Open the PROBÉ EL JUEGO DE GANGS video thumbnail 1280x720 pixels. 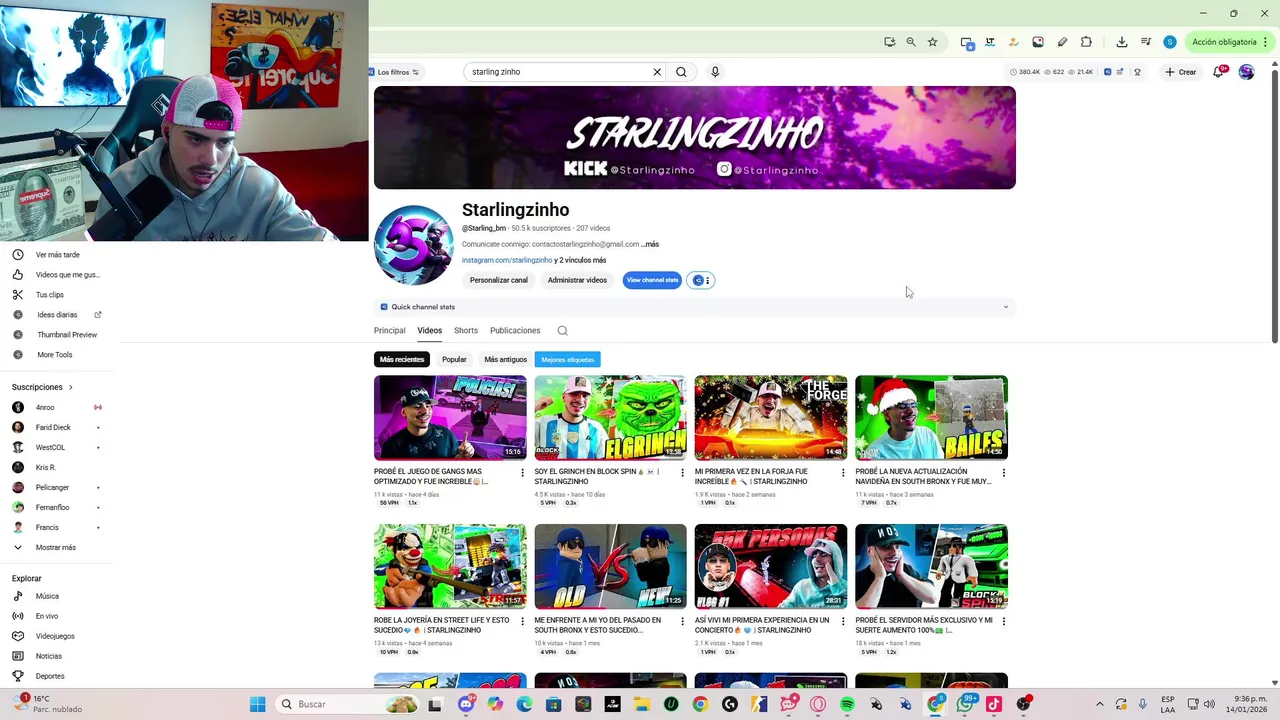pos(450,417)
